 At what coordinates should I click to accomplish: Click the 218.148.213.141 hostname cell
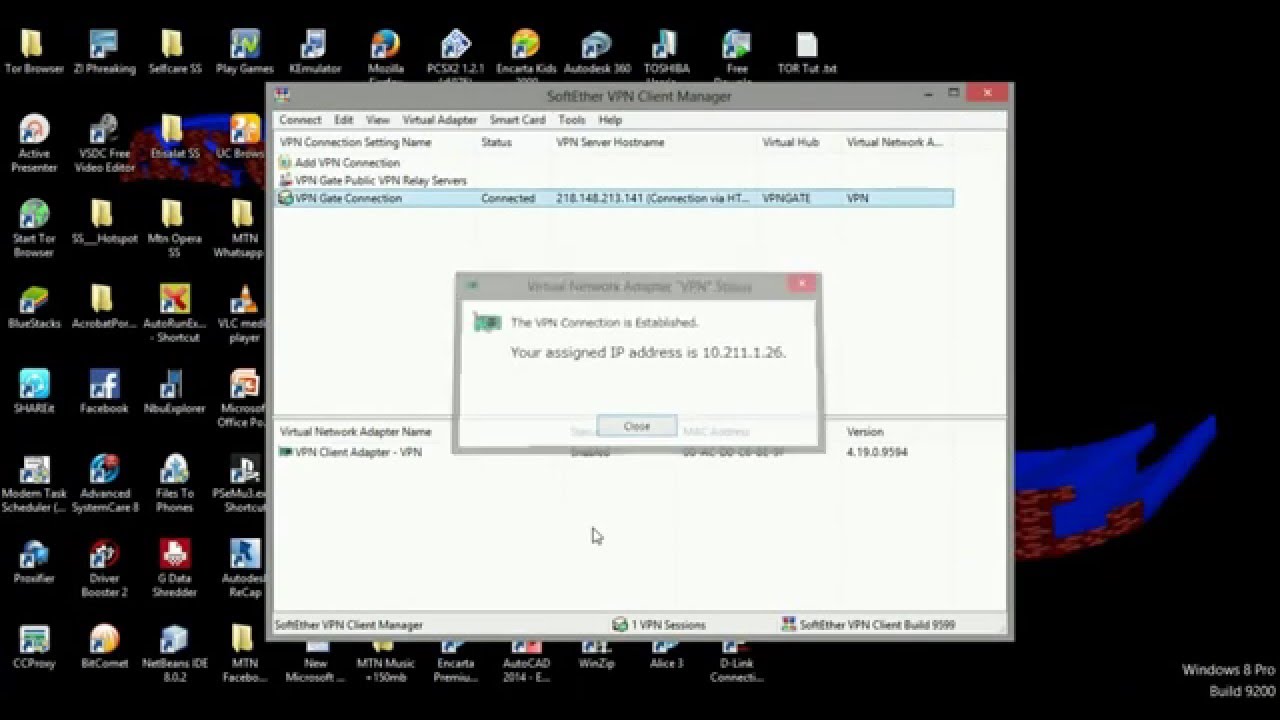point(654,199)
